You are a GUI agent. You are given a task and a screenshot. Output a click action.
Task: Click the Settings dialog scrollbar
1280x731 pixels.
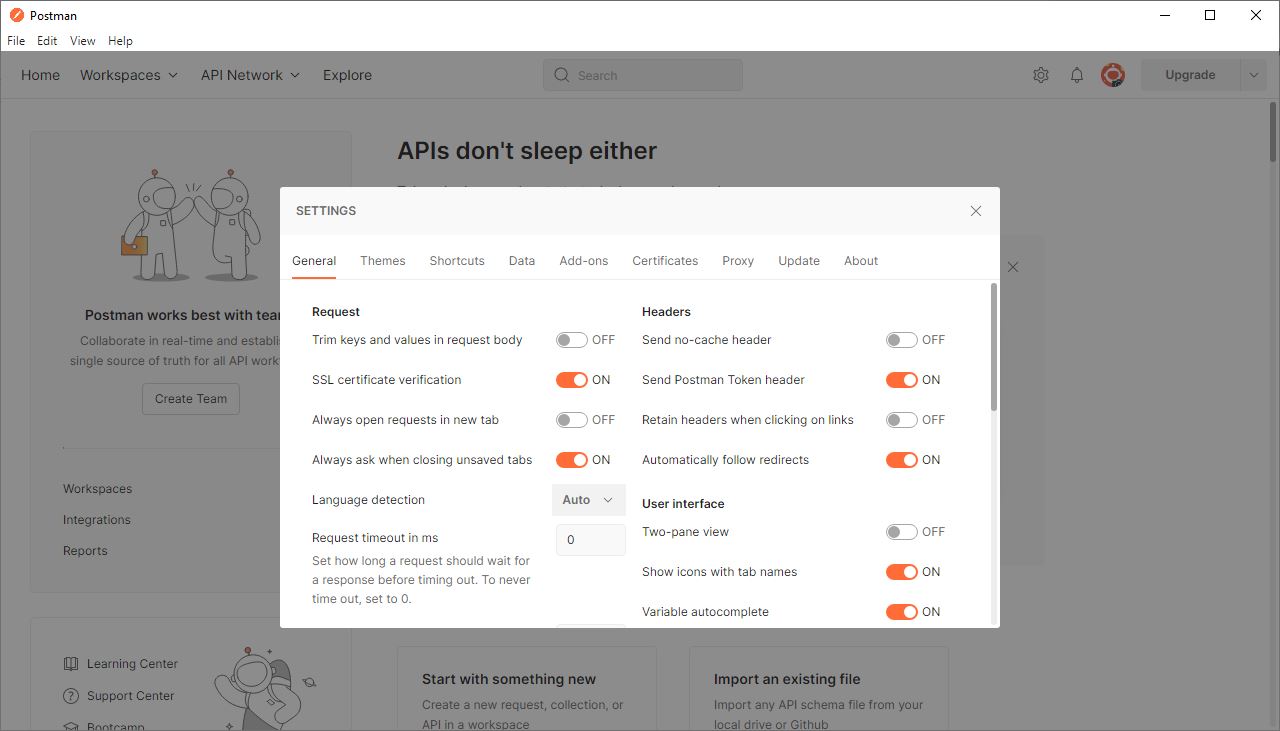click(994, 347)
